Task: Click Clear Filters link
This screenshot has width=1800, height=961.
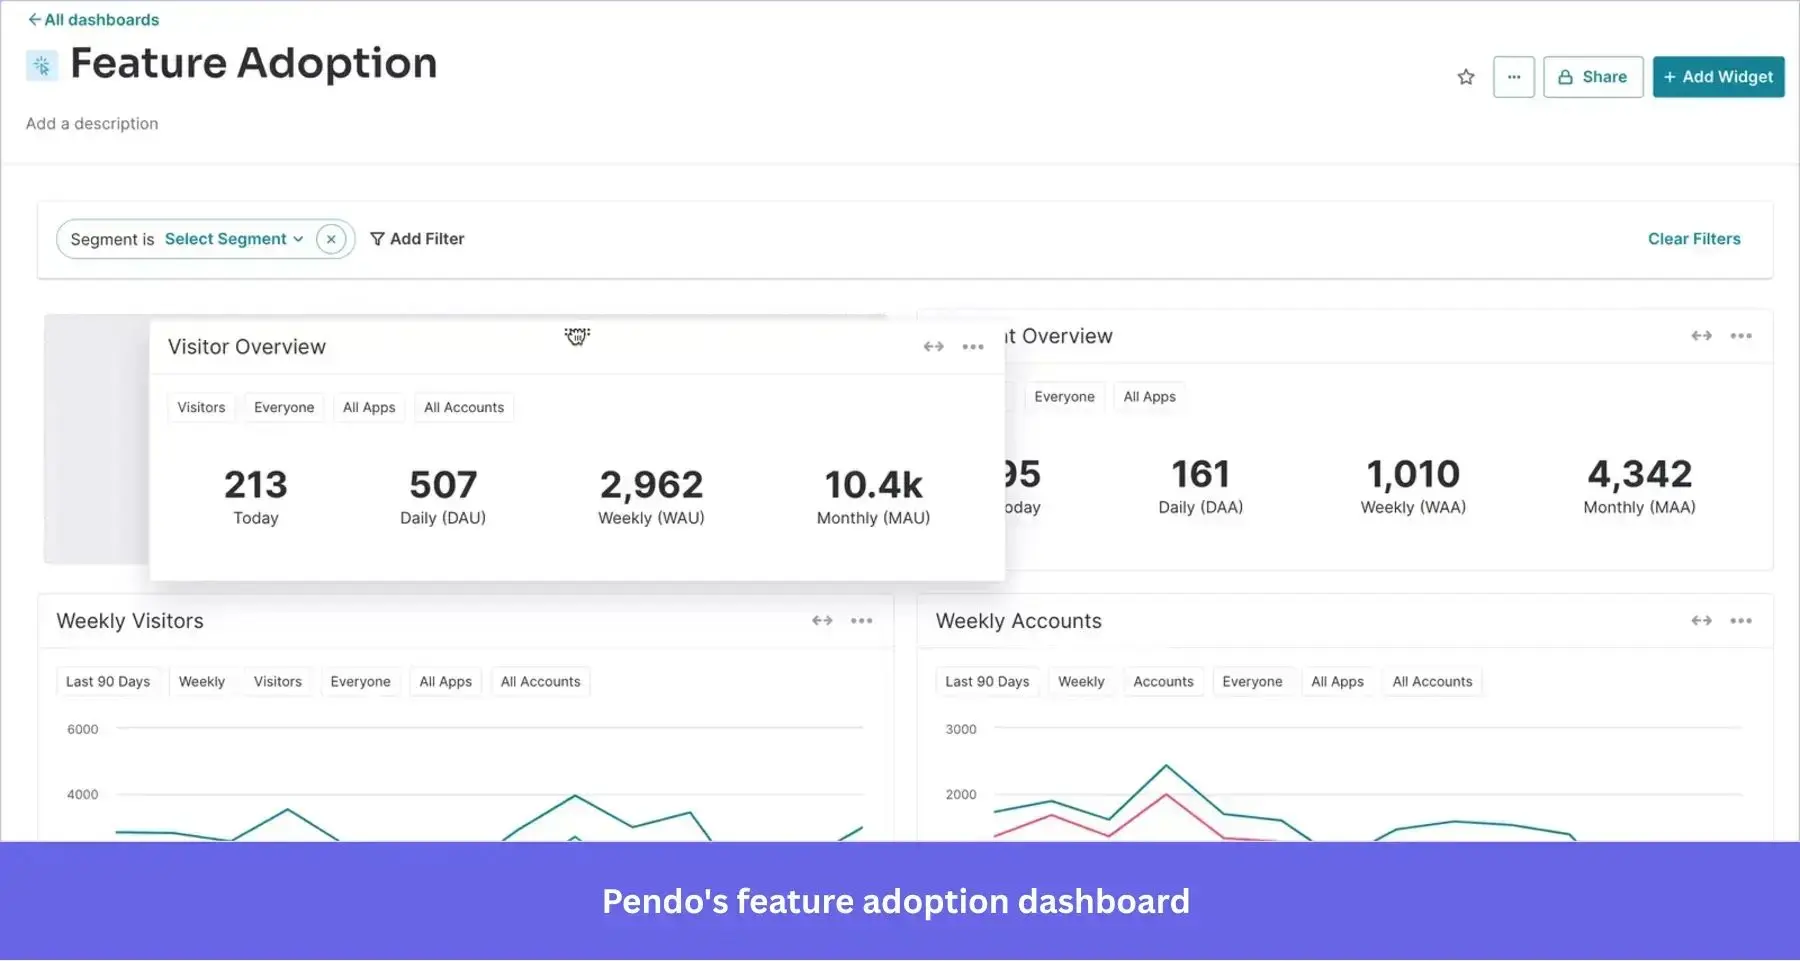Action: pos(1694,239)
